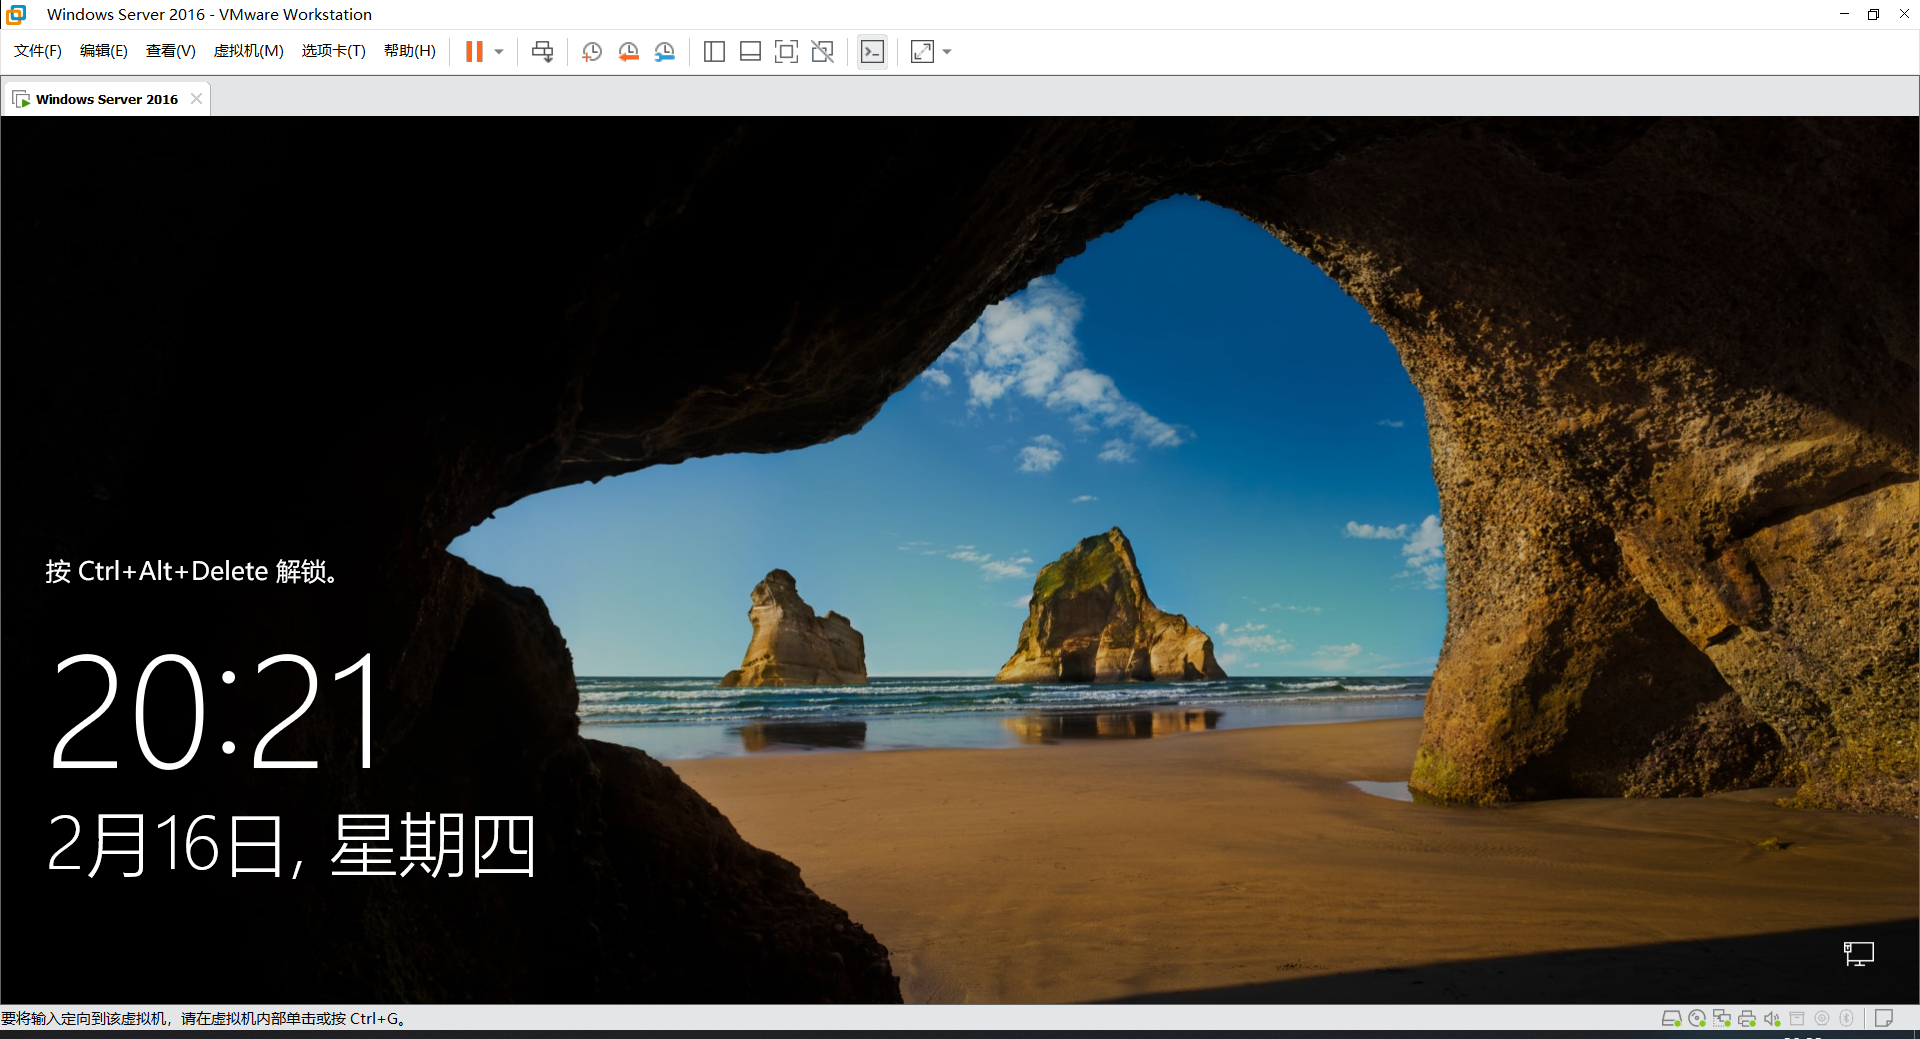The width and height of the screenshot is (1920, 1039).
Task: Click the 按 Ctrl+Alt+Delete 解锁 prompt
Action: pyautogui.click(x=191, y=571)
